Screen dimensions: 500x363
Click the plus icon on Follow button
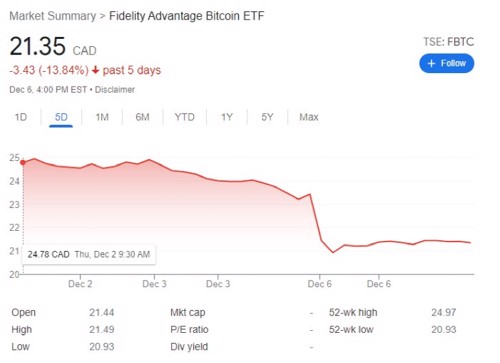coord(431,63)
